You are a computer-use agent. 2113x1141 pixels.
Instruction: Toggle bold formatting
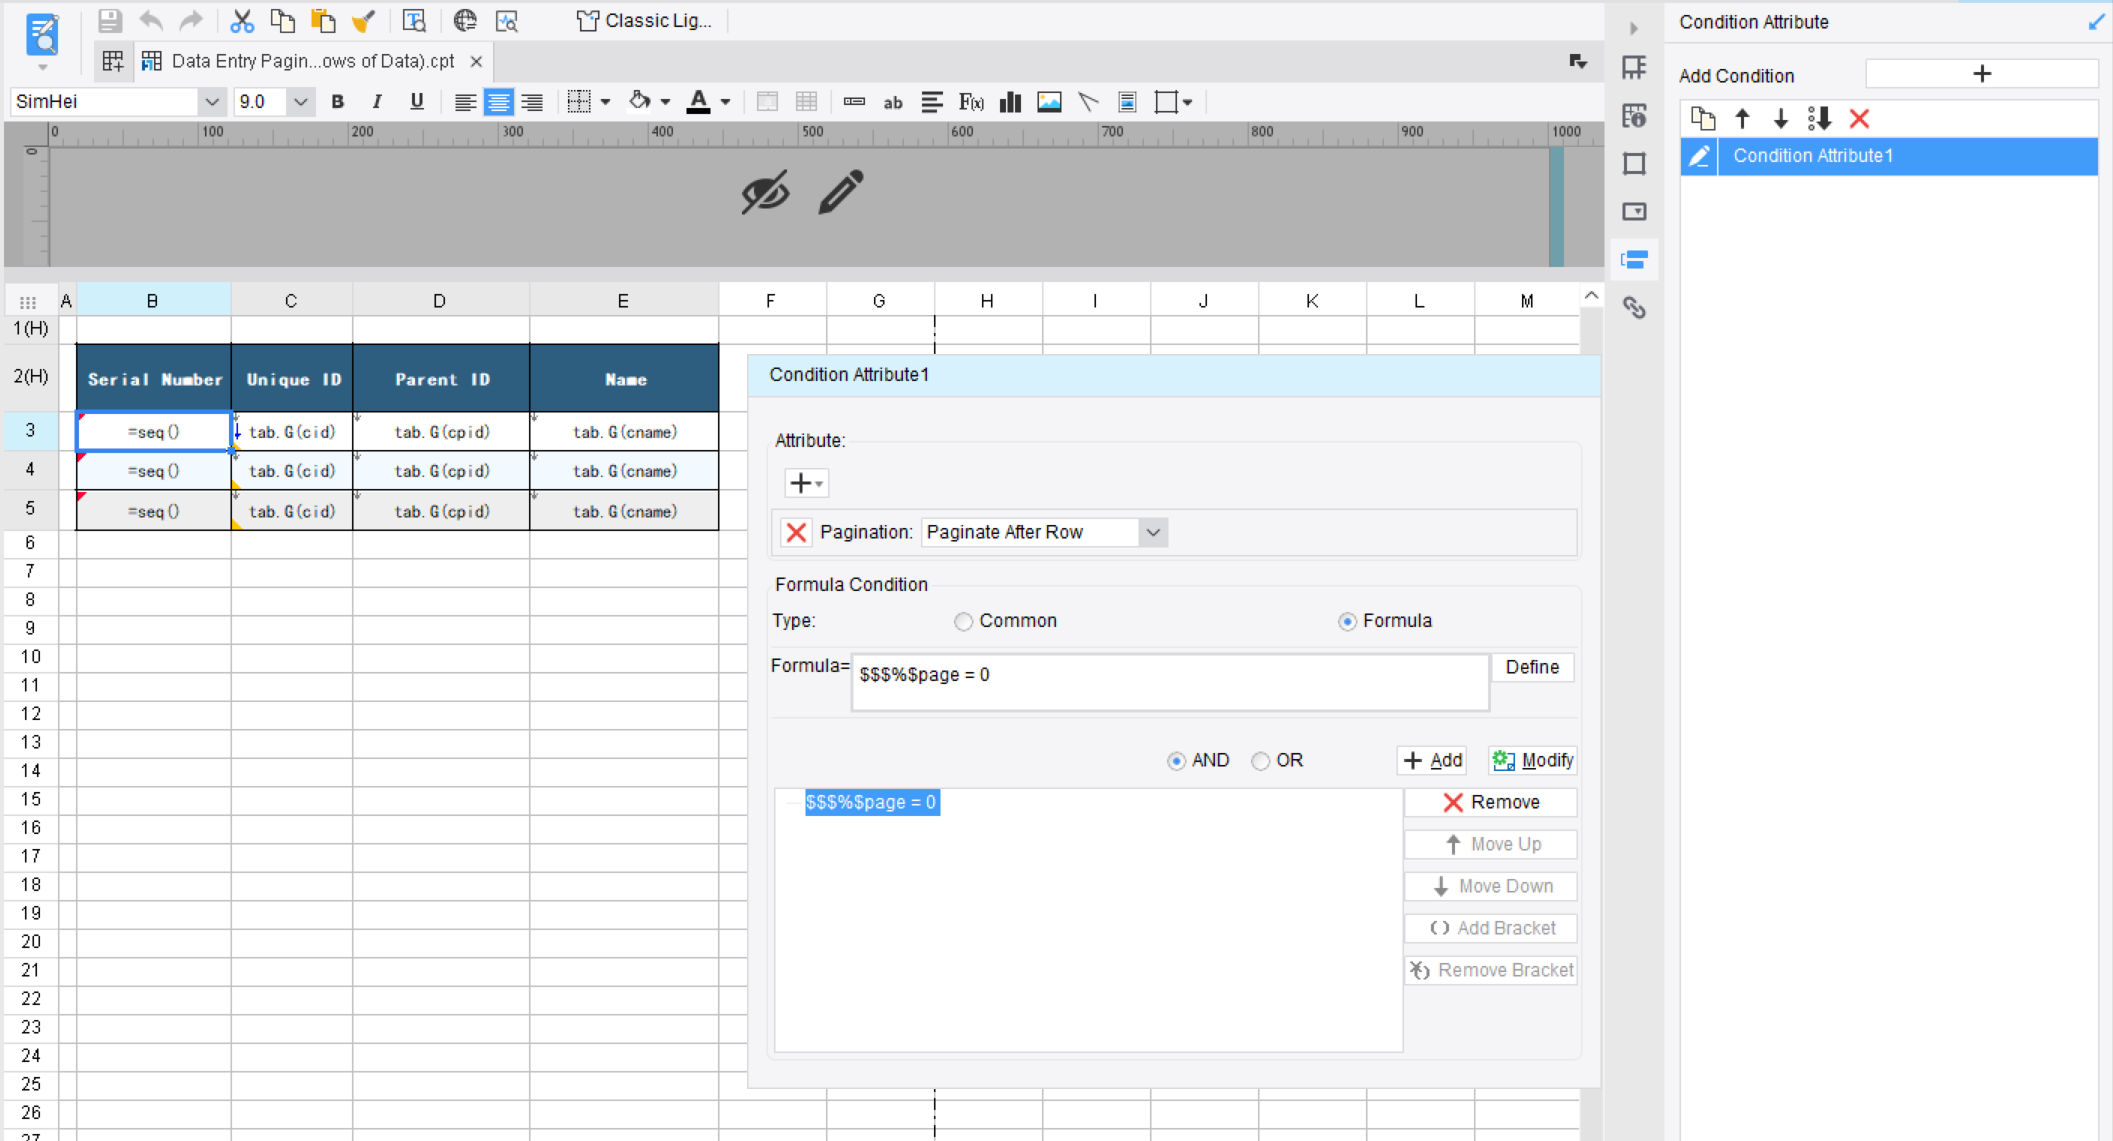click(337, 102)
